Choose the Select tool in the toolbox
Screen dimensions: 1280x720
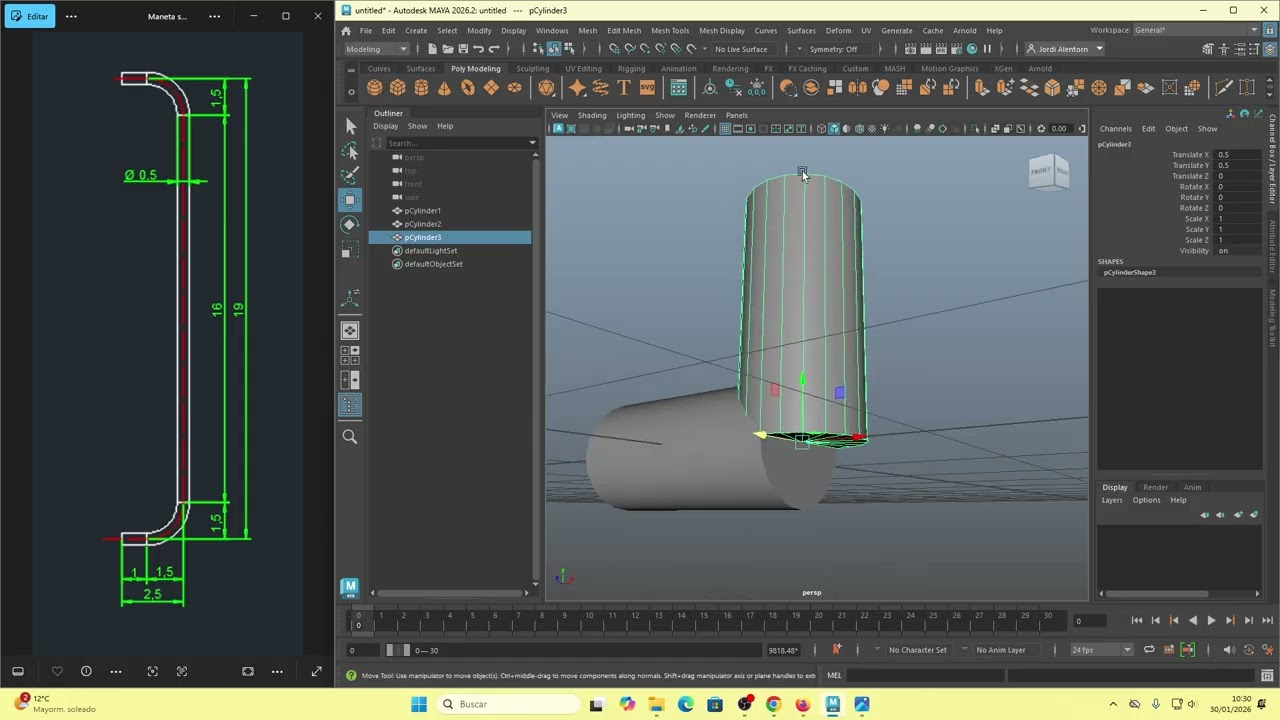(350, 126)
